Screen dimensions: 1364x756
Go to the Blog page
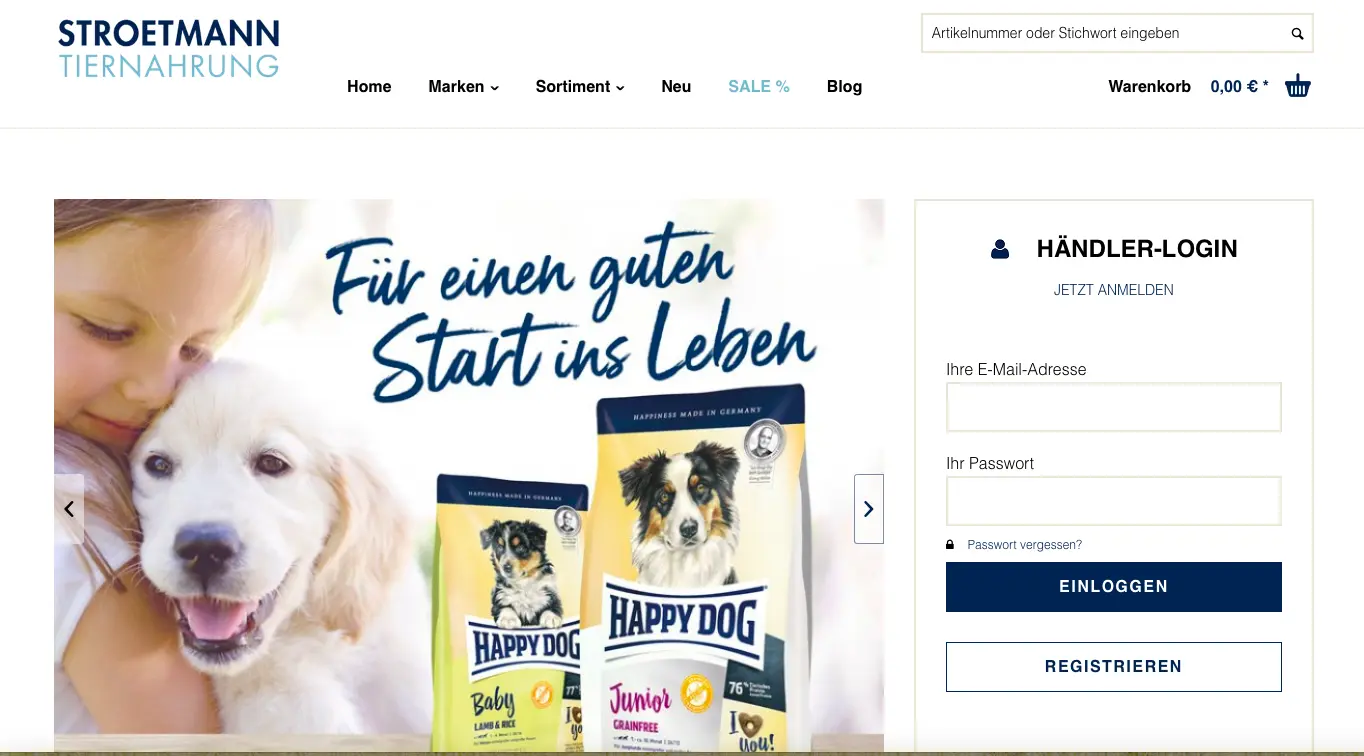(844, 87)
